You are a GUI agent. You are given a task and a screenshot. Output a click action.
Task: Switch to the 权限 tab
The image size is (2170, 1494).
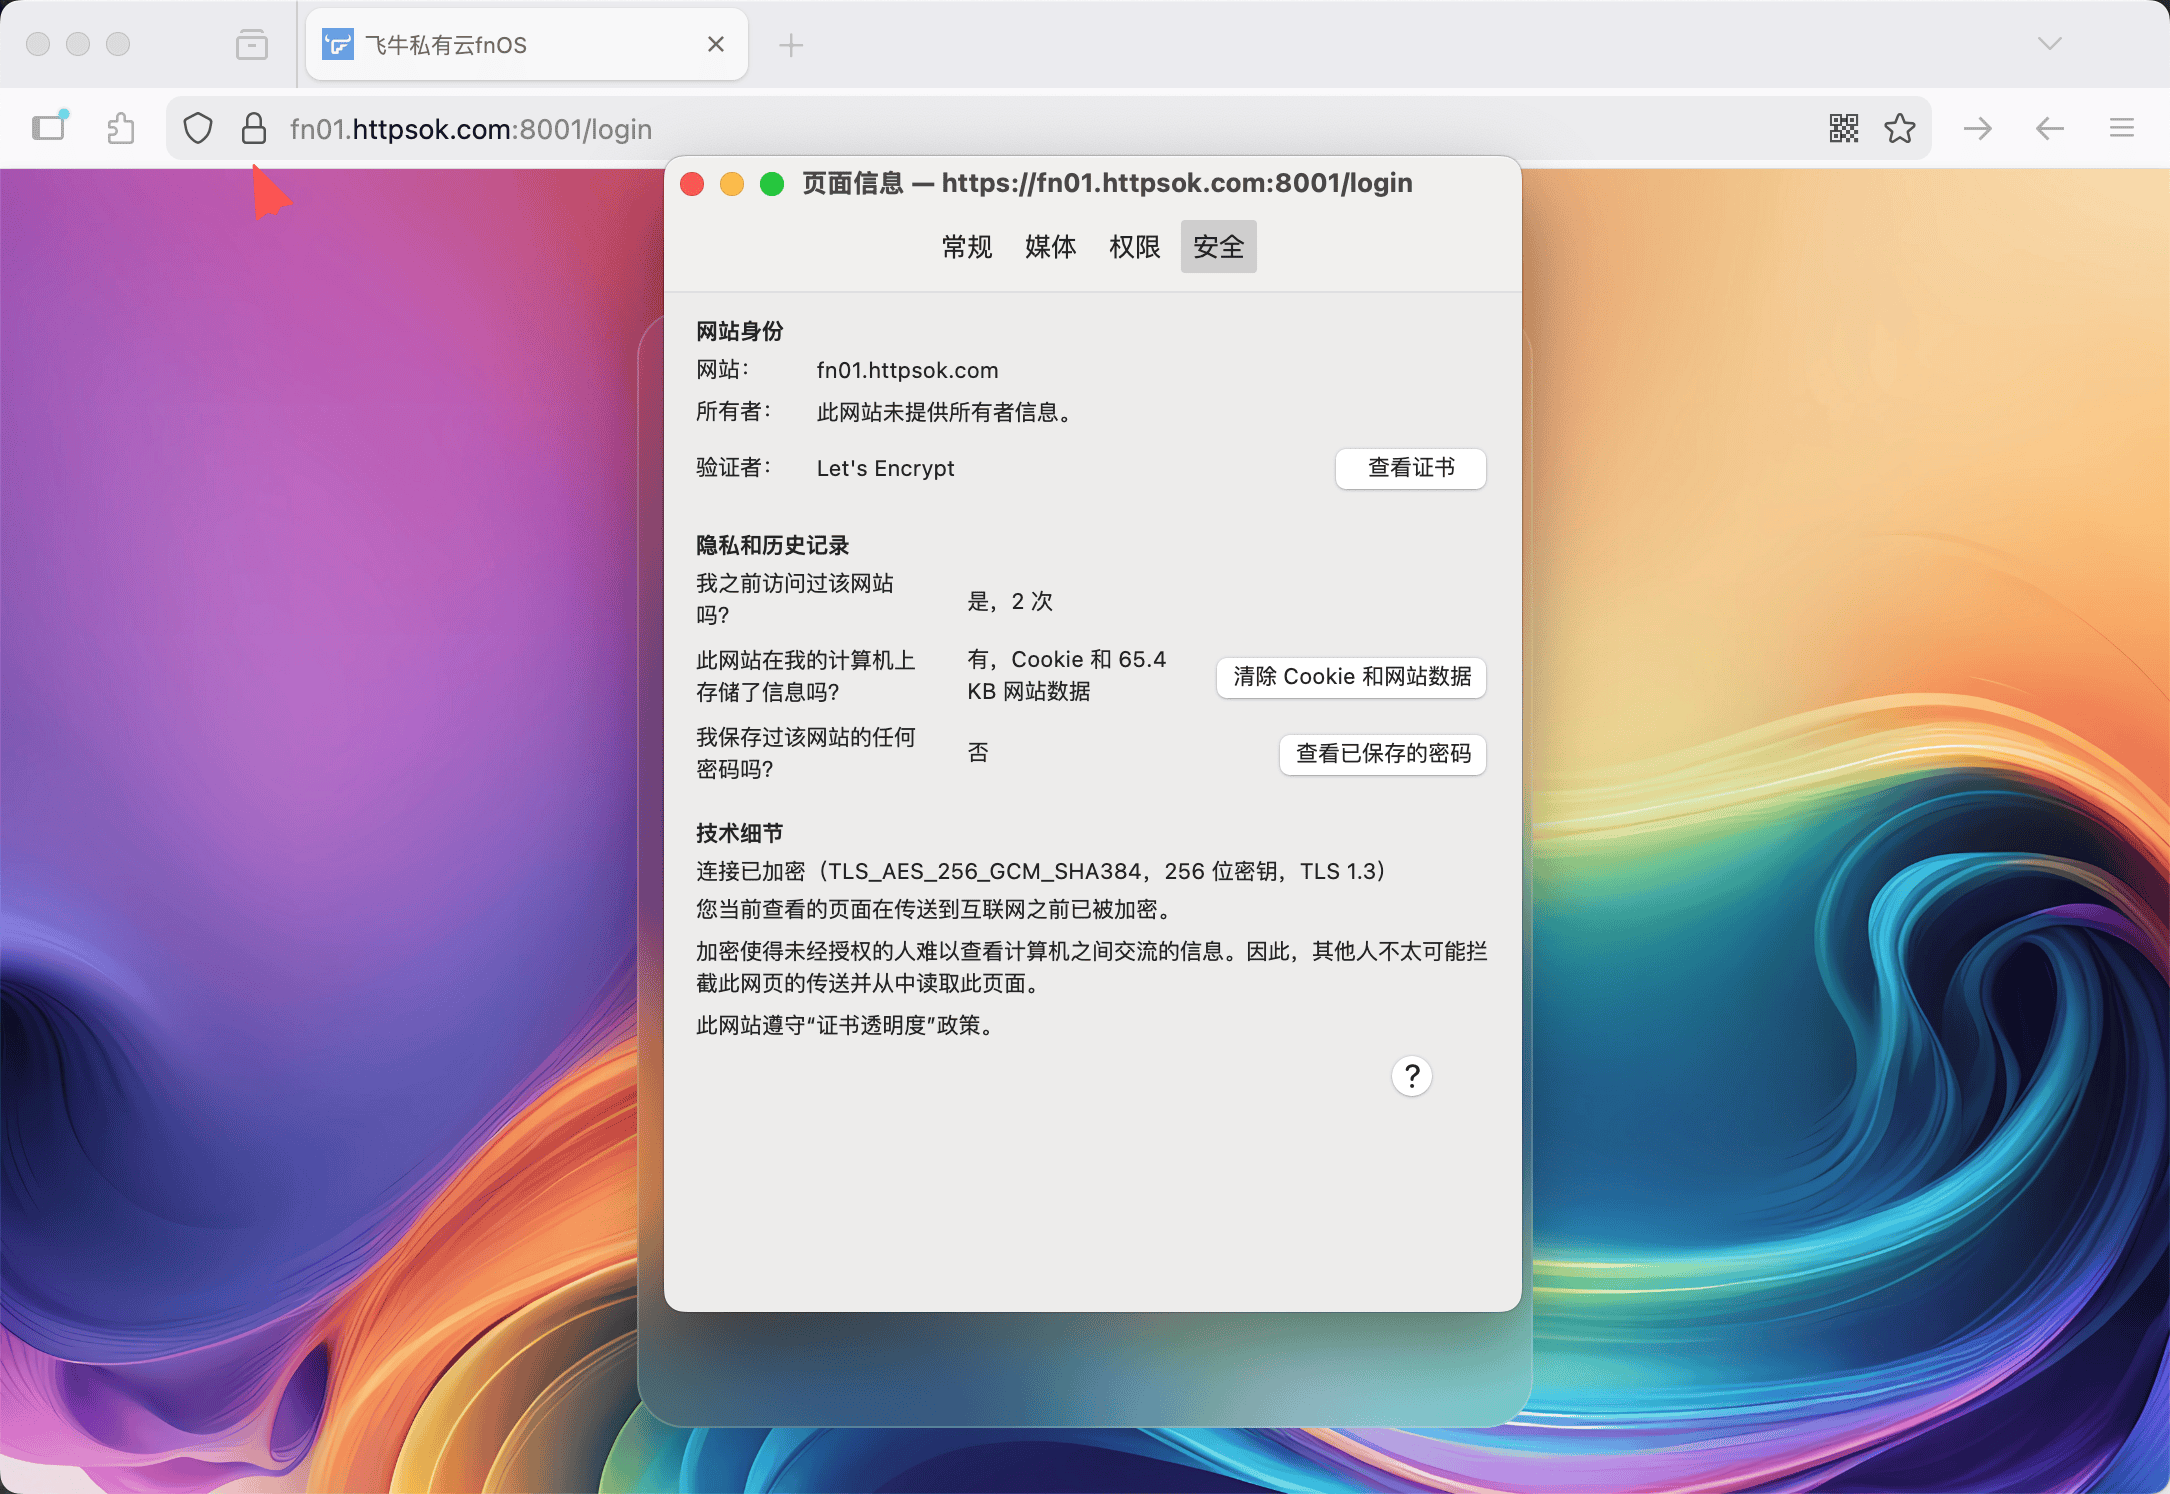pos(1134,247)
